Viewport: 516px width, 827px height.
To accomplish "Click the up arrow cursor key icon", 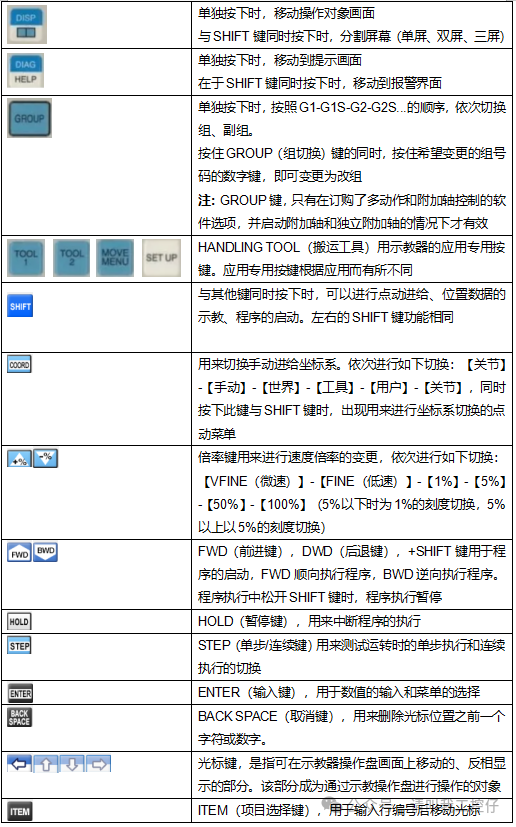I will (x=46, y=764).
